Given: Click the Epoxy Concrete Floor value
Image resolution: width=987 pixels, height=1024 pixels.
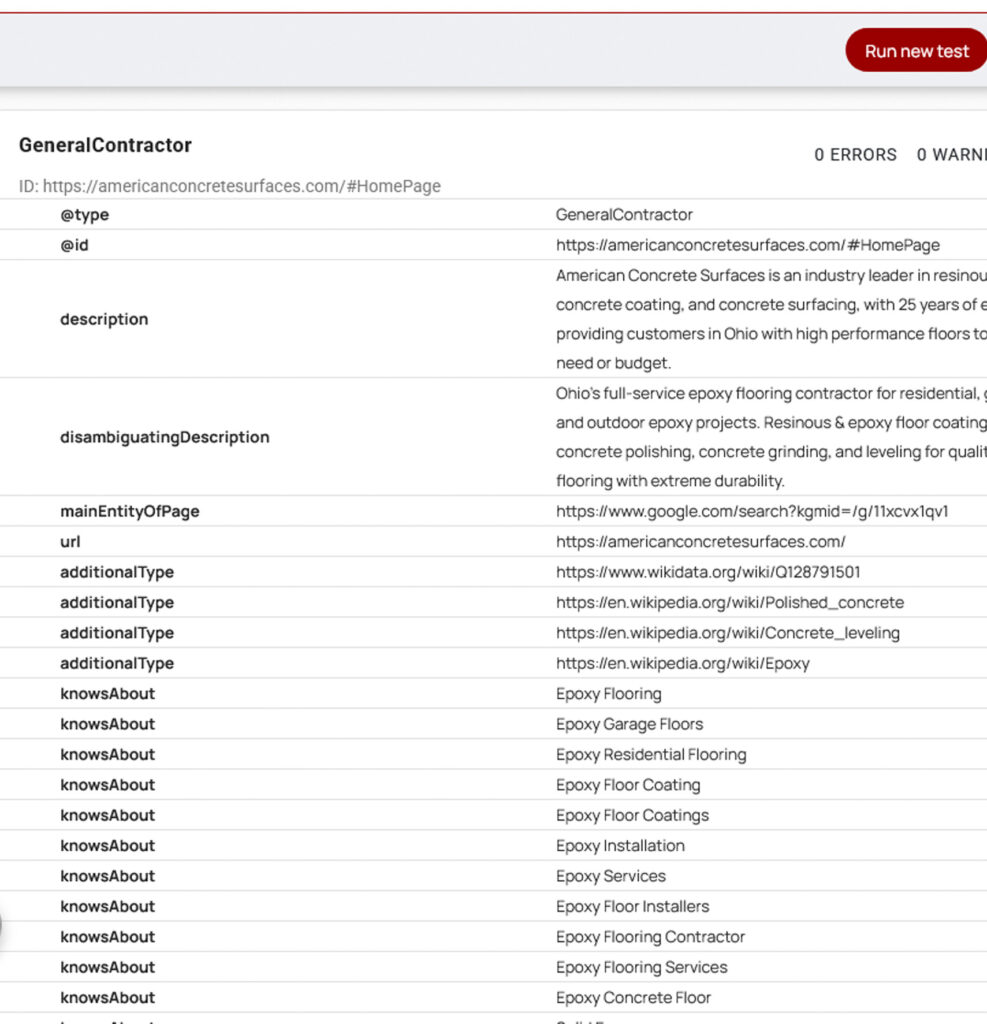Looking at the screenshot, I should pyautogui.click(x=633, y=997).
